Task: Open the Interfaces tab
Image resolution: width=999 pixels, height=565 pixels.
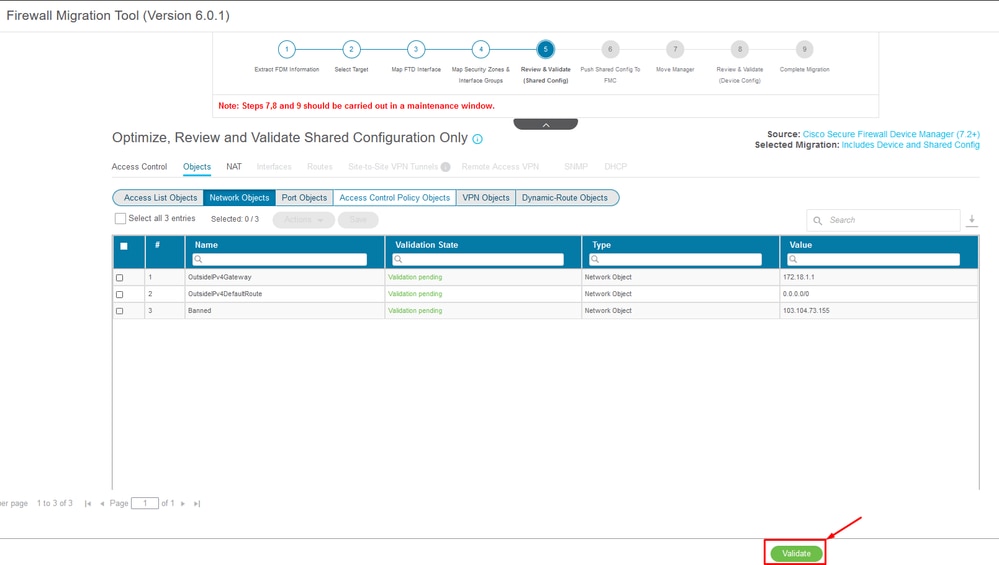Action: point(274,167)
